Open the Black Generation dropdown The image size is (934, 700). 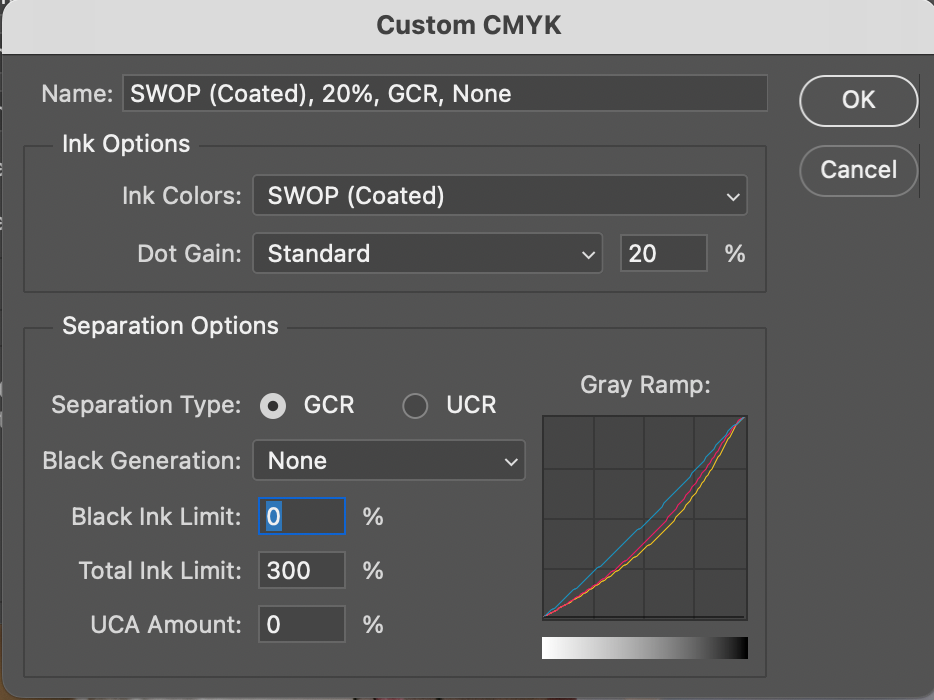389,461
